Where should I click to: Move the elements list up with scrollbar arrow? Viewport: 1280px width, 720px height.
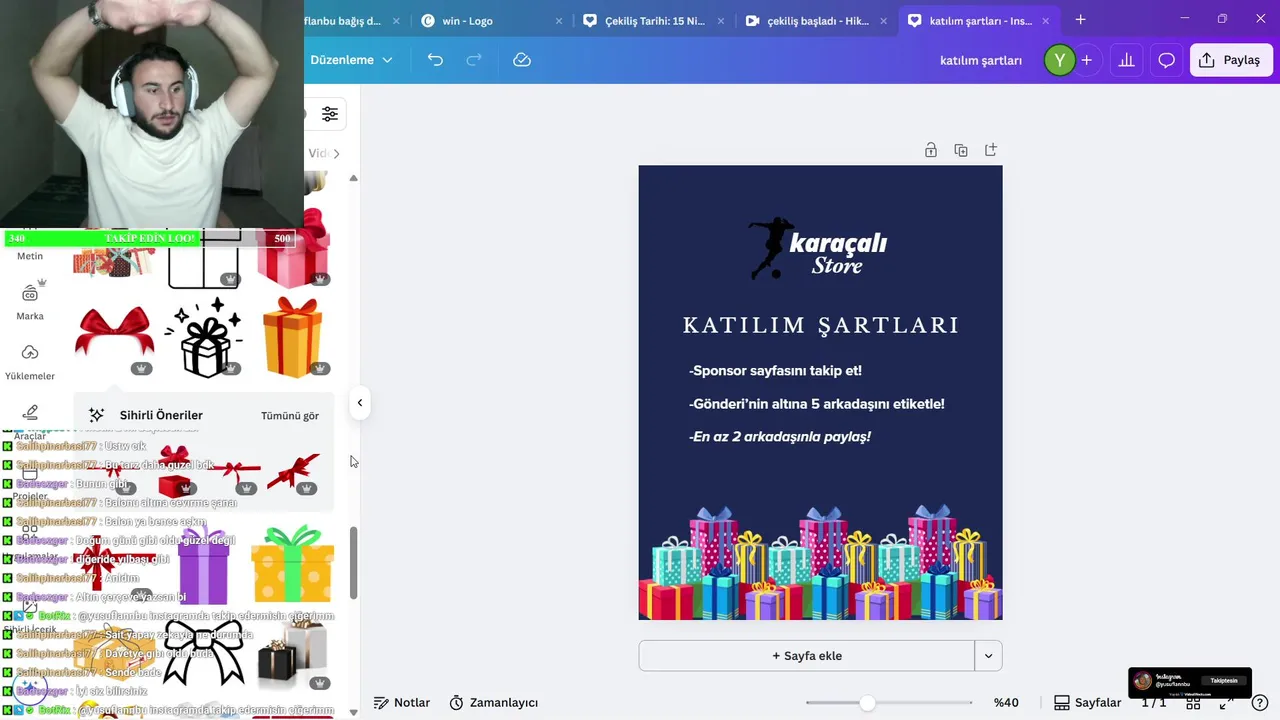tap(353, 178)
